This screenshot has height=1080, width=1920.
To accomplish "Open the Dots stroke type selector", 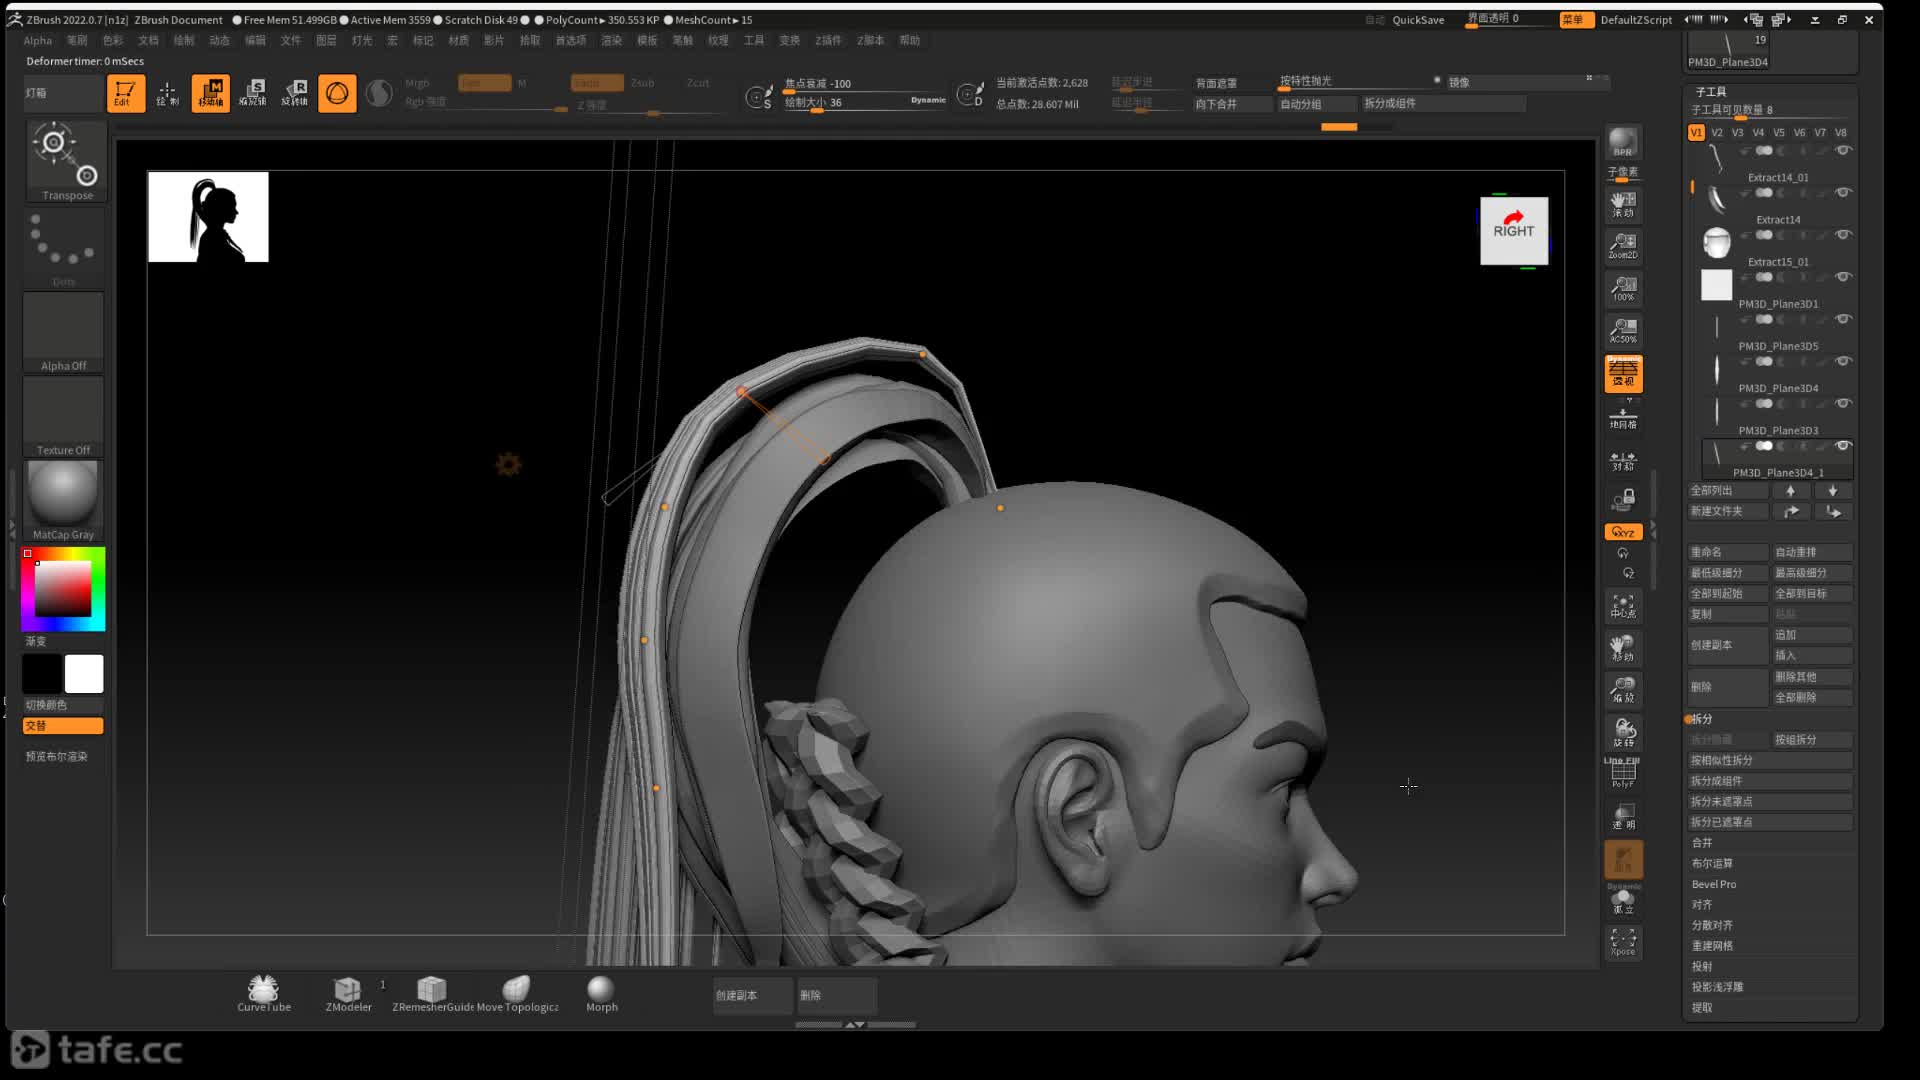I will point(63,248).
